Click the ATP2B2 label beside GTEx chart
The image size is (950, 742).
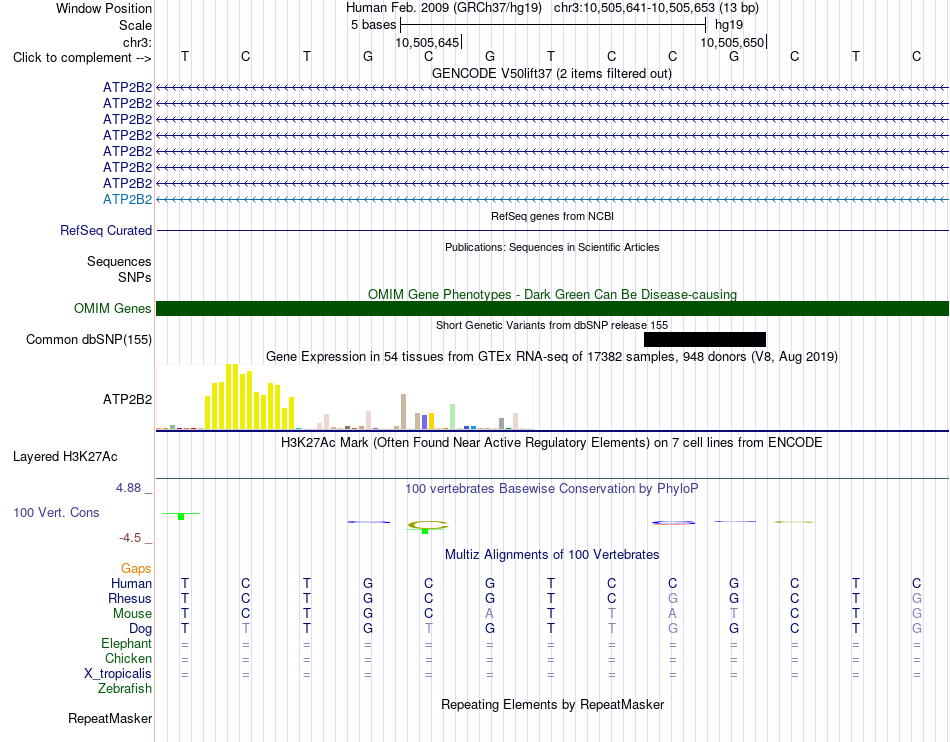click(x=127, y=399)
